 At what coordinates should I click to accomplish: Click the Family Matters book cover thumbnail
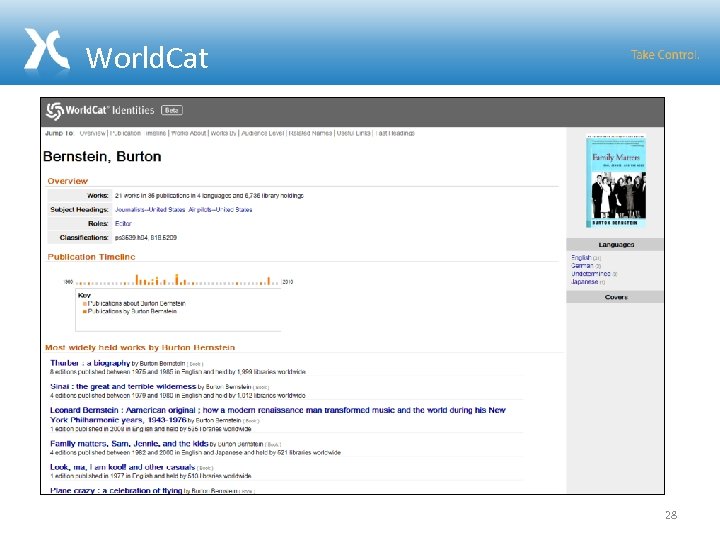pyautogui.click(x=616, y=181)
